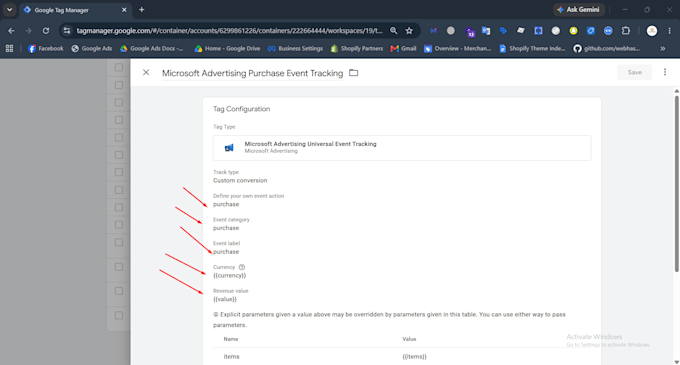This screenshot has width=680, height=365.
Task: Click the round blue extension icon before Extensions puzzle
Action: 608,31
